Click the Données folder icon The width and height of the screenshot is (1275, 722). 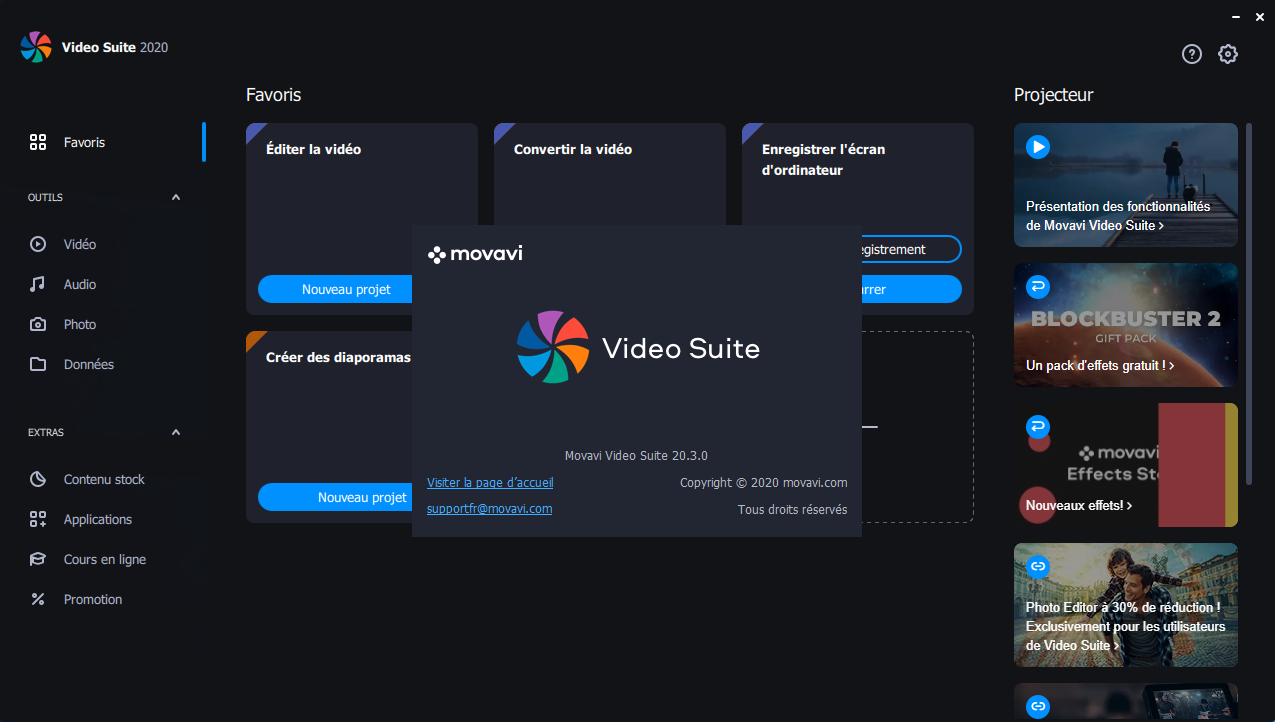[38, 364]
